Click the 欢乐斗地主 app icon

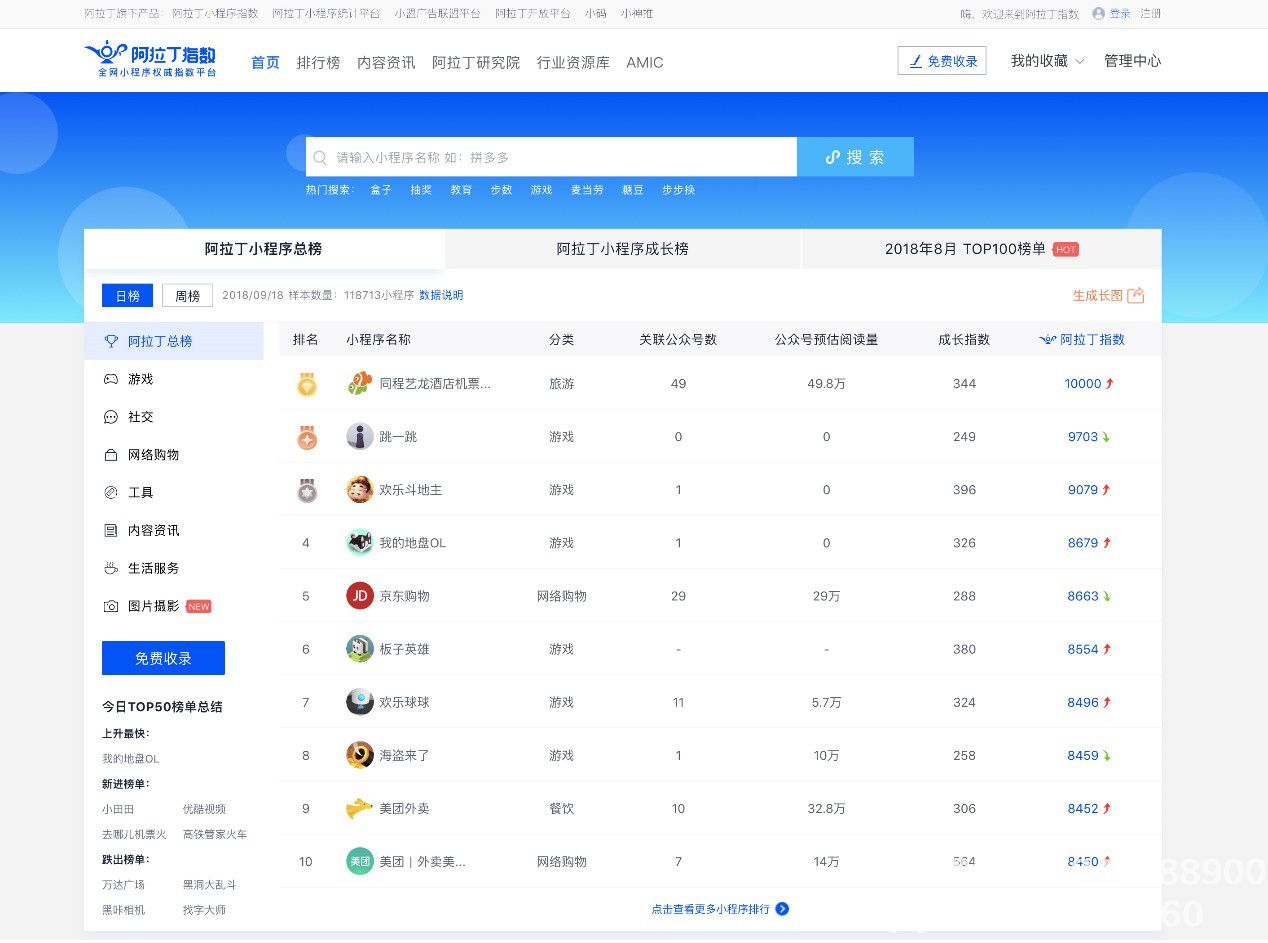click(360, 490)
